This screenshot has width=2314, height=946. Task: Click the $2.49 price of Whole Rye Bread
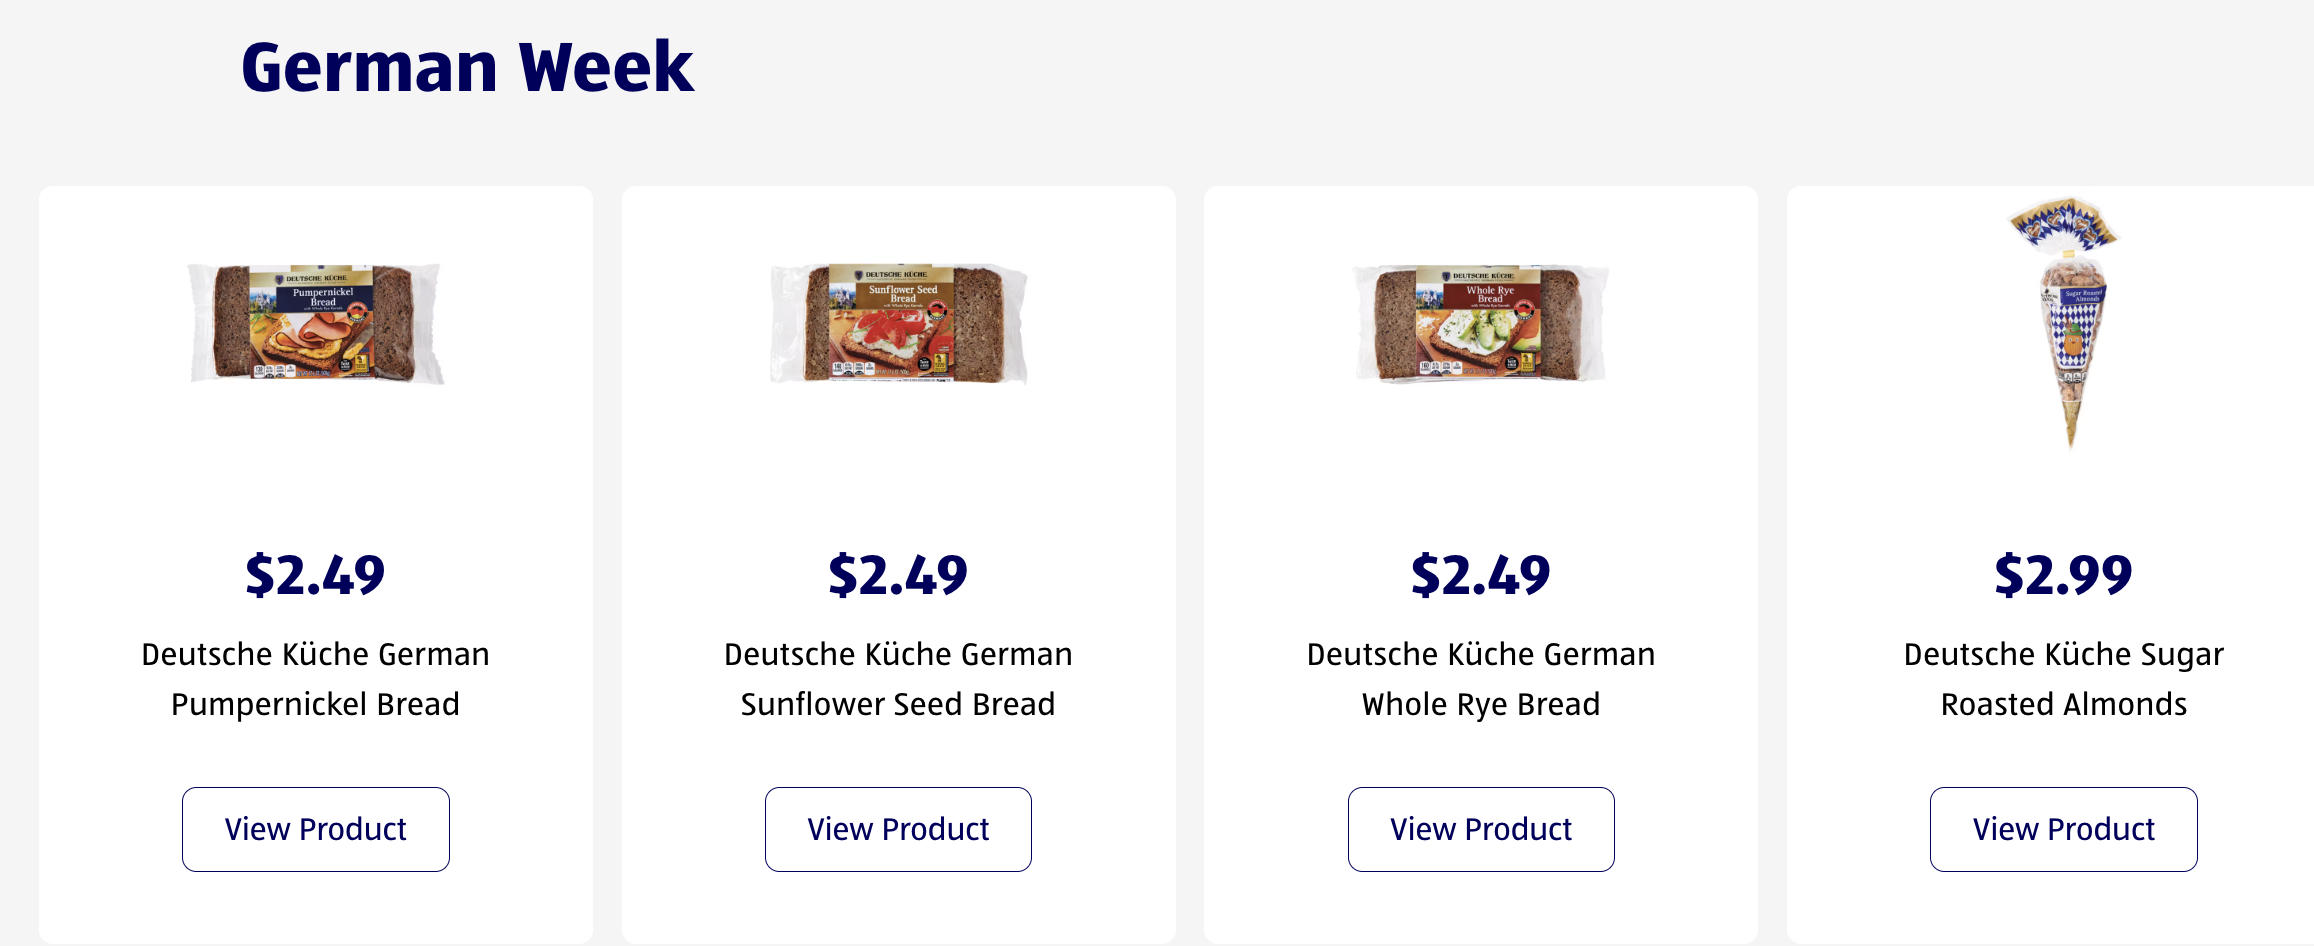pos(1481,575)
